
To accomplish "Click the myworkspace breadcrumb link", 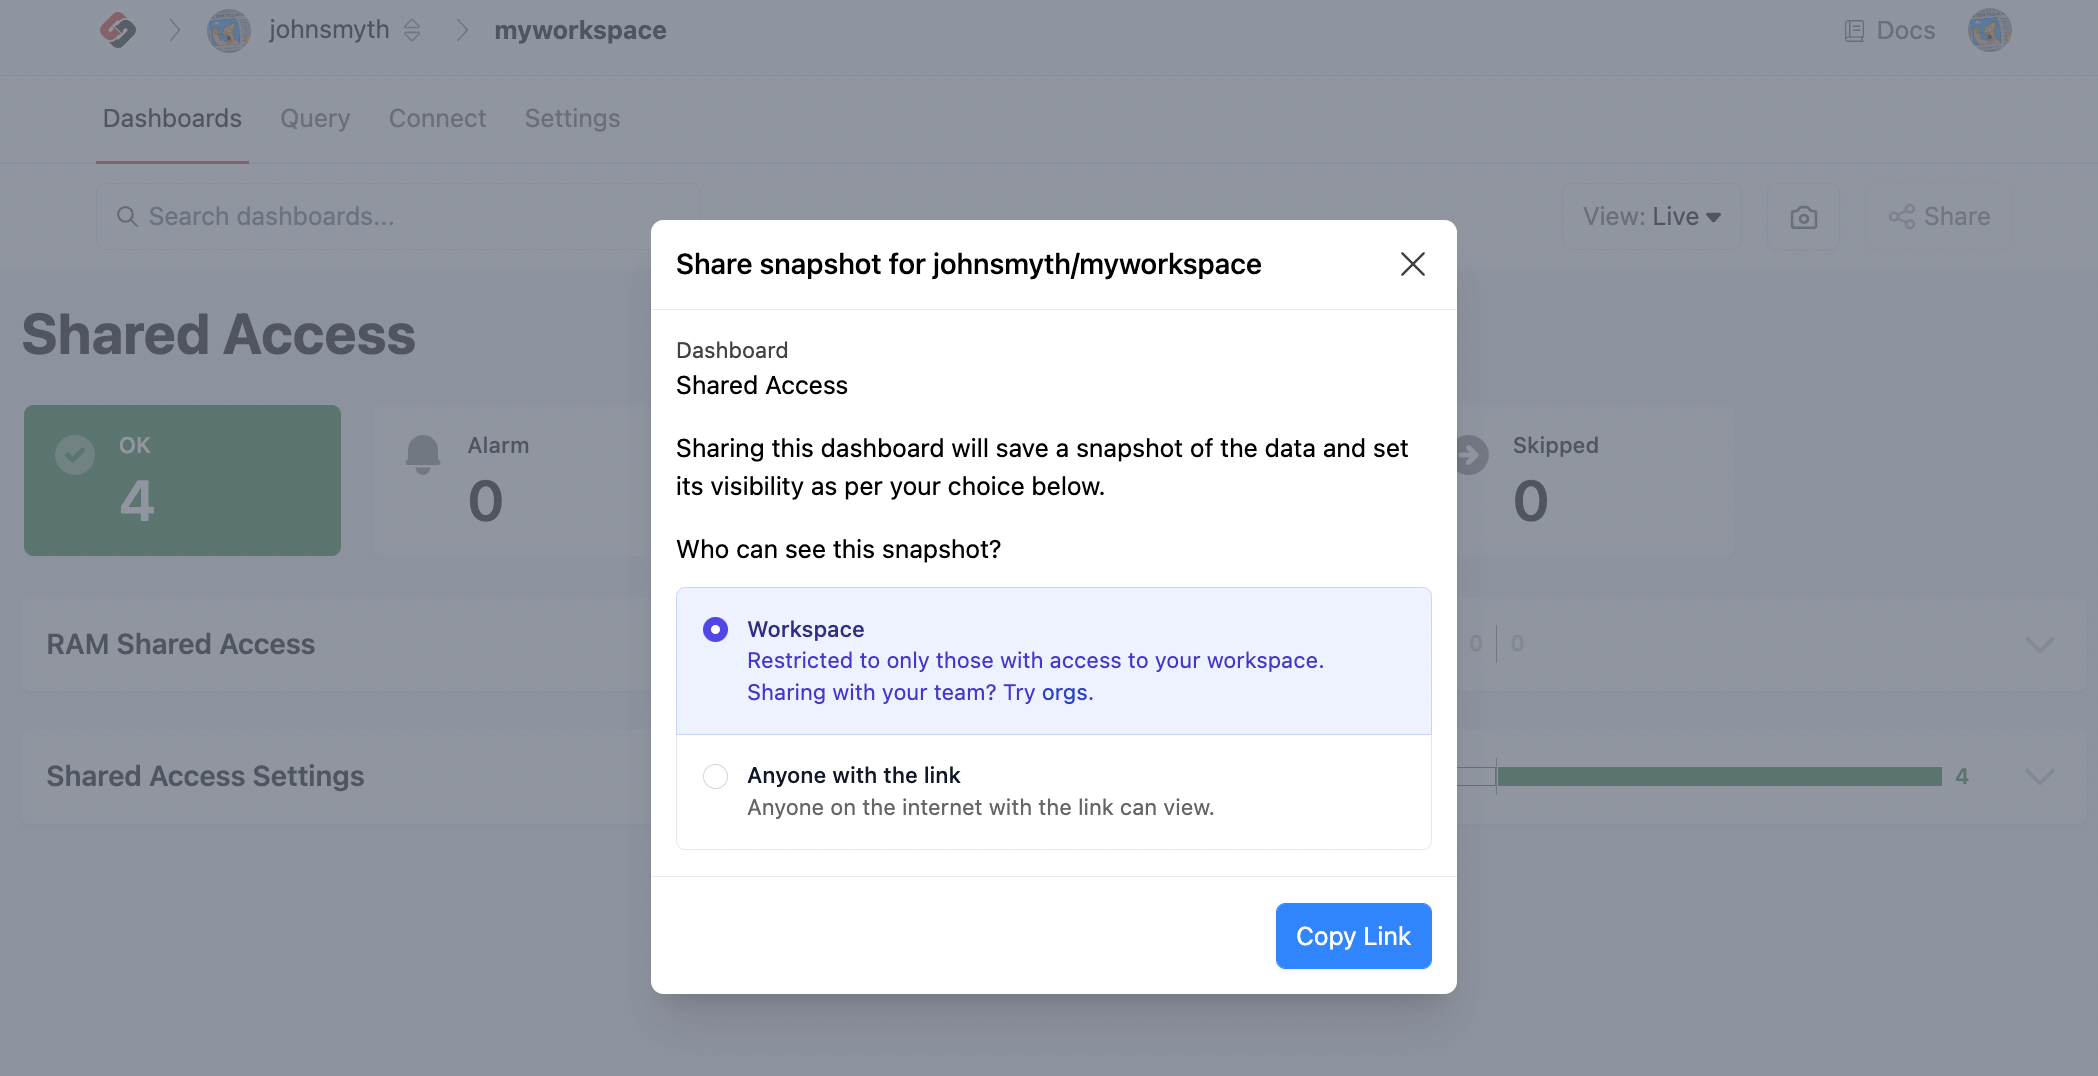I will 580,31.
